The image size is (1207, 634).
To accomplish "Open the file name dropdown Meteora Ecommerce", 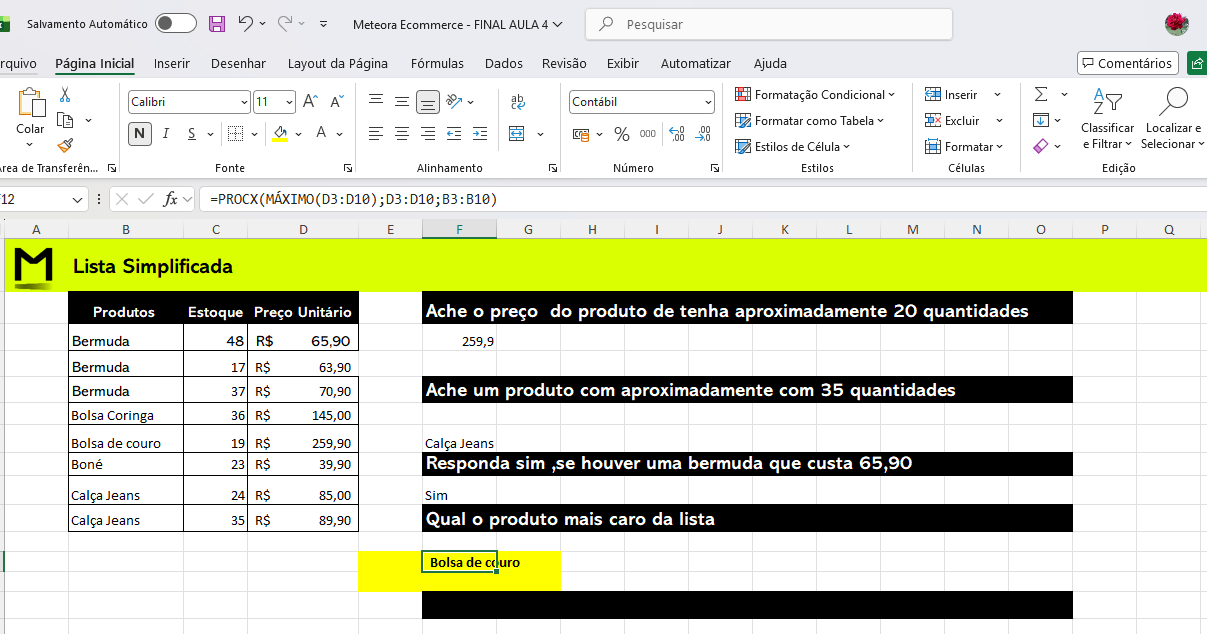I will point(458,24).
